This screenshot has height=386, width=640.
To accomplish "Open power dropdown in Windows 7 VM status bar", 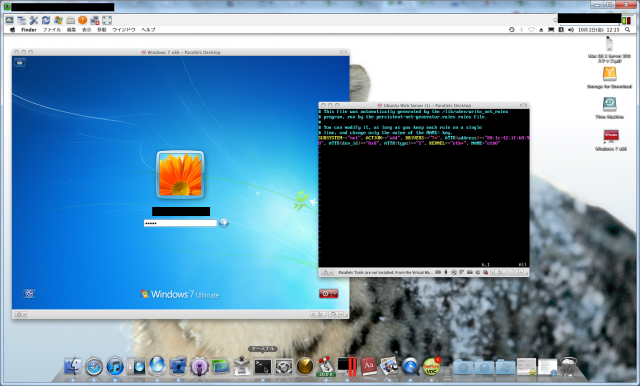I will 20,314.
